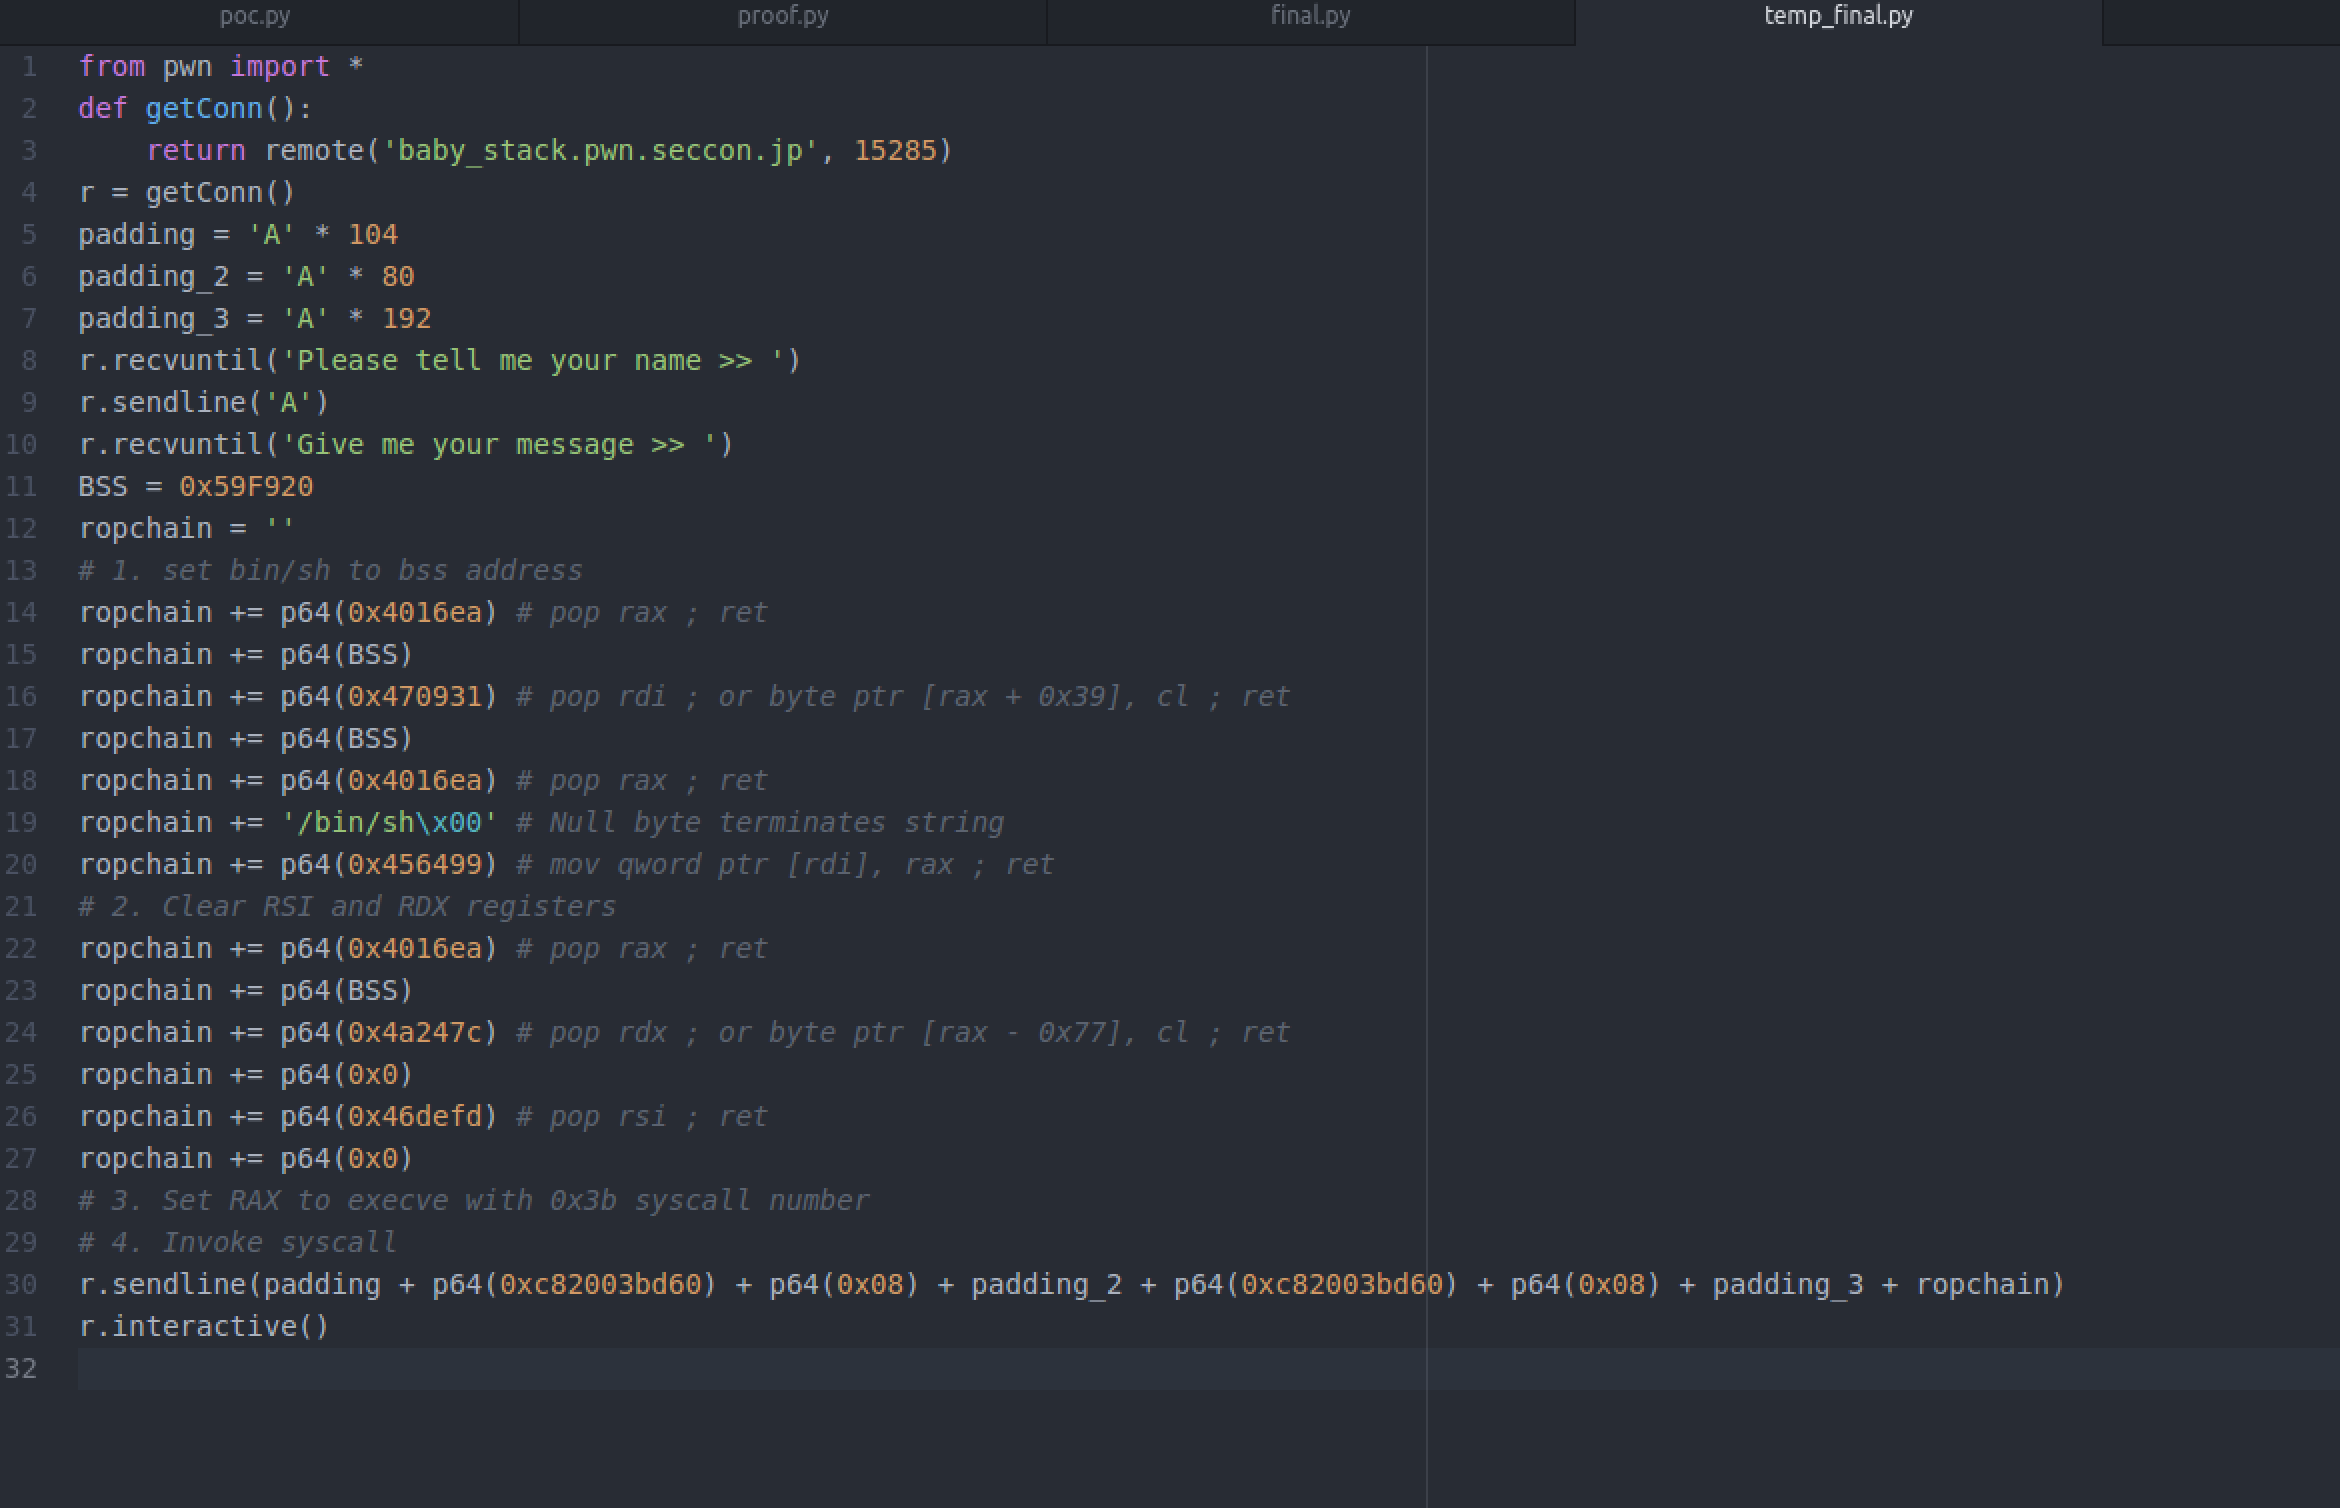This screenshot has width=2340, height=1508.
Task: Click the 0x456499 gadget address
Action: coord(414,865)
